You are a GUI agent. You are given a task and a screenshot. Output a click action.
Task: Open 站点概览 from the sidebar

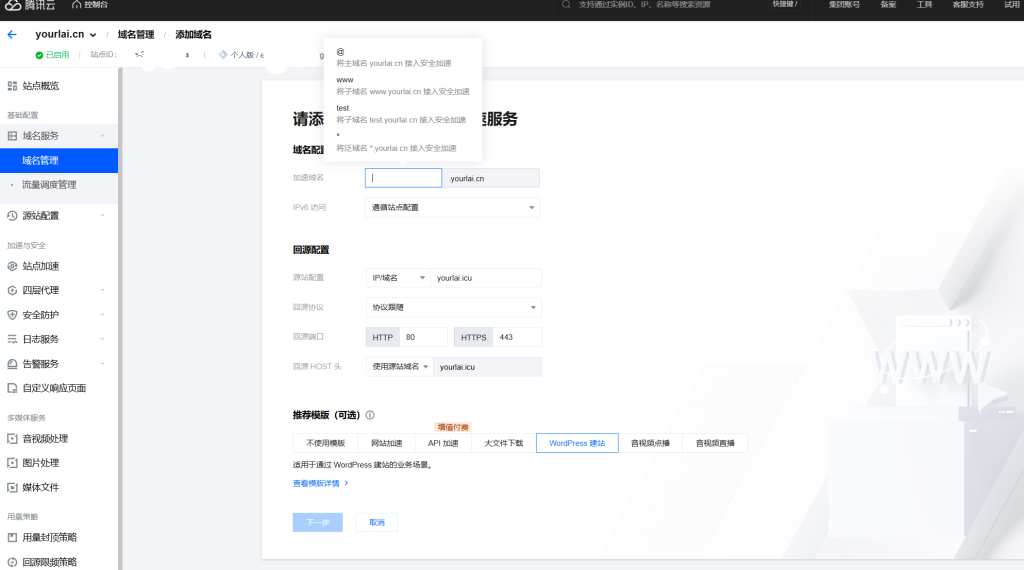(41, 86)
